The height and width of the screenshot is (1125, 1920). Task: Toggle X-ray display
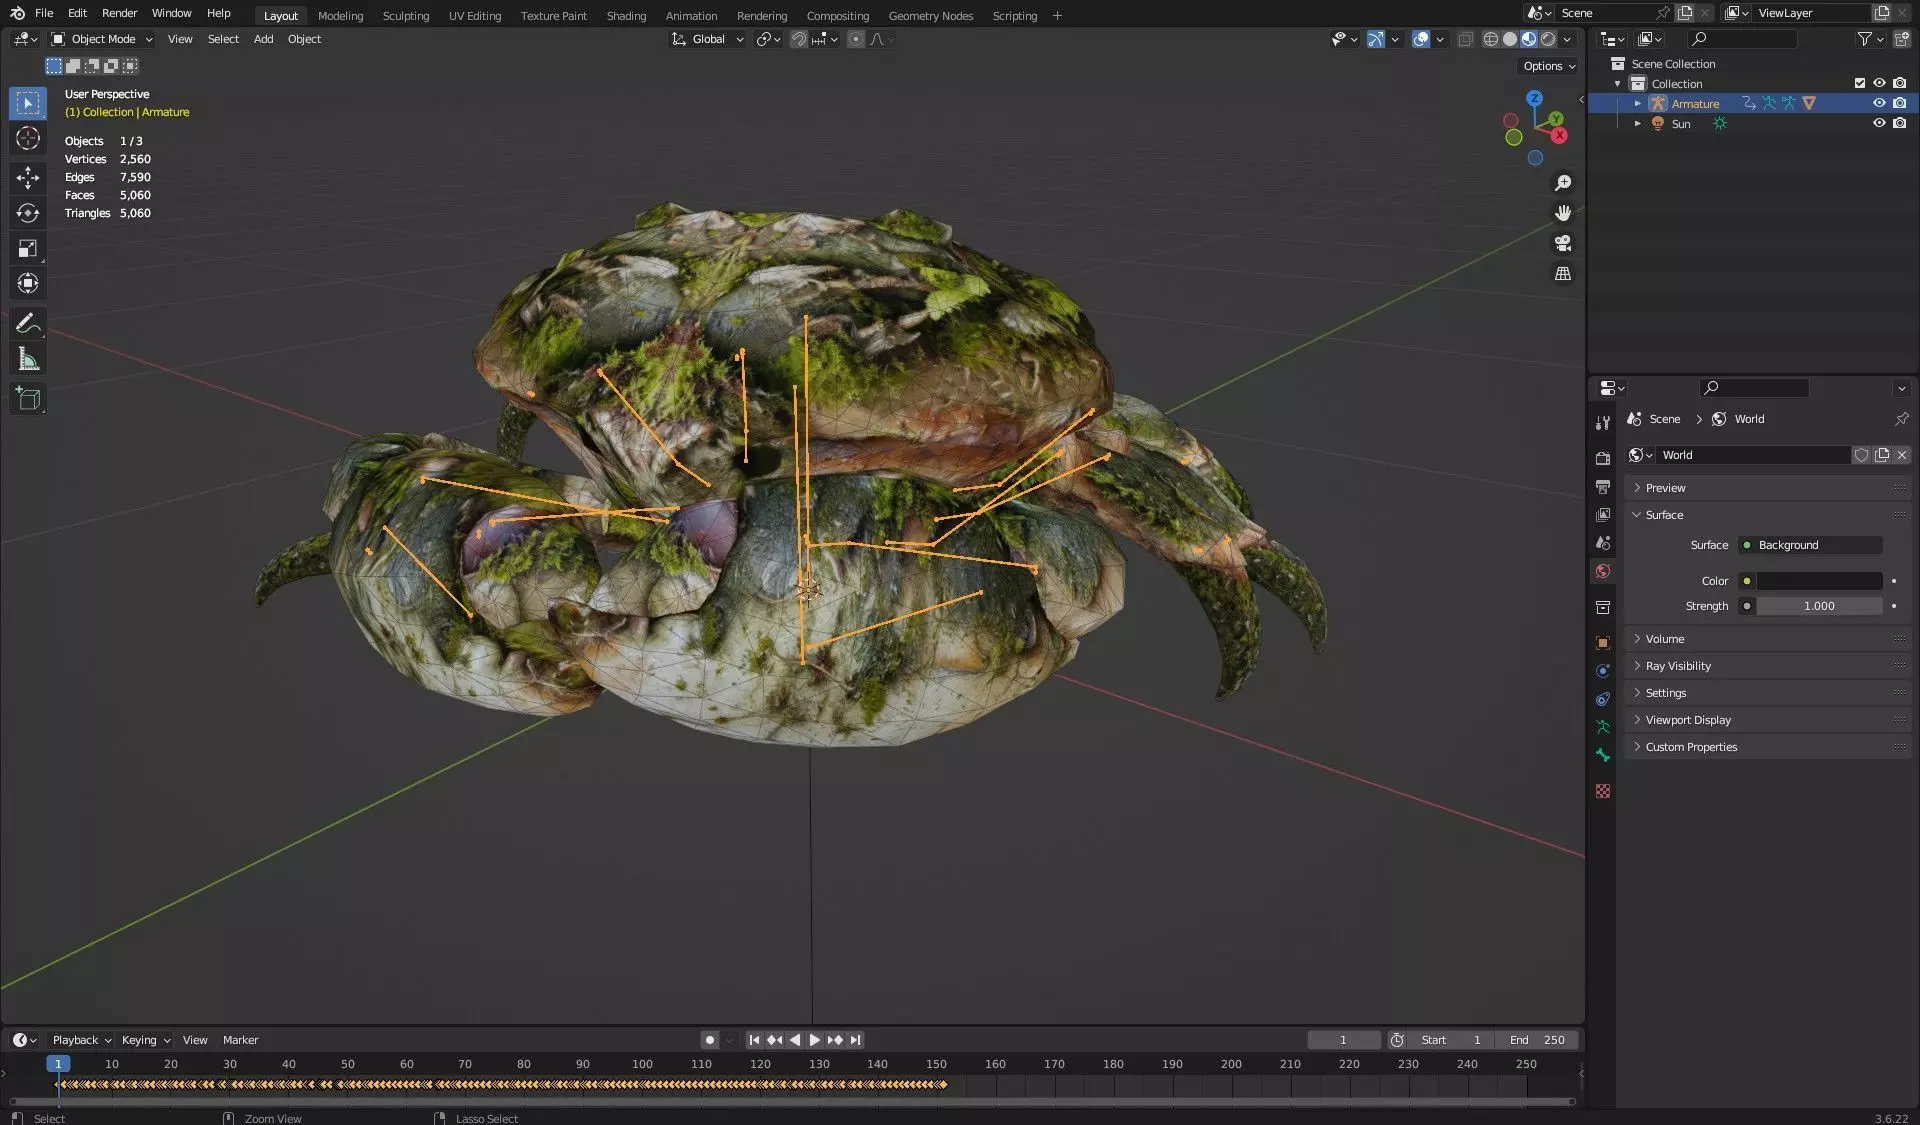click(1465, 39)
